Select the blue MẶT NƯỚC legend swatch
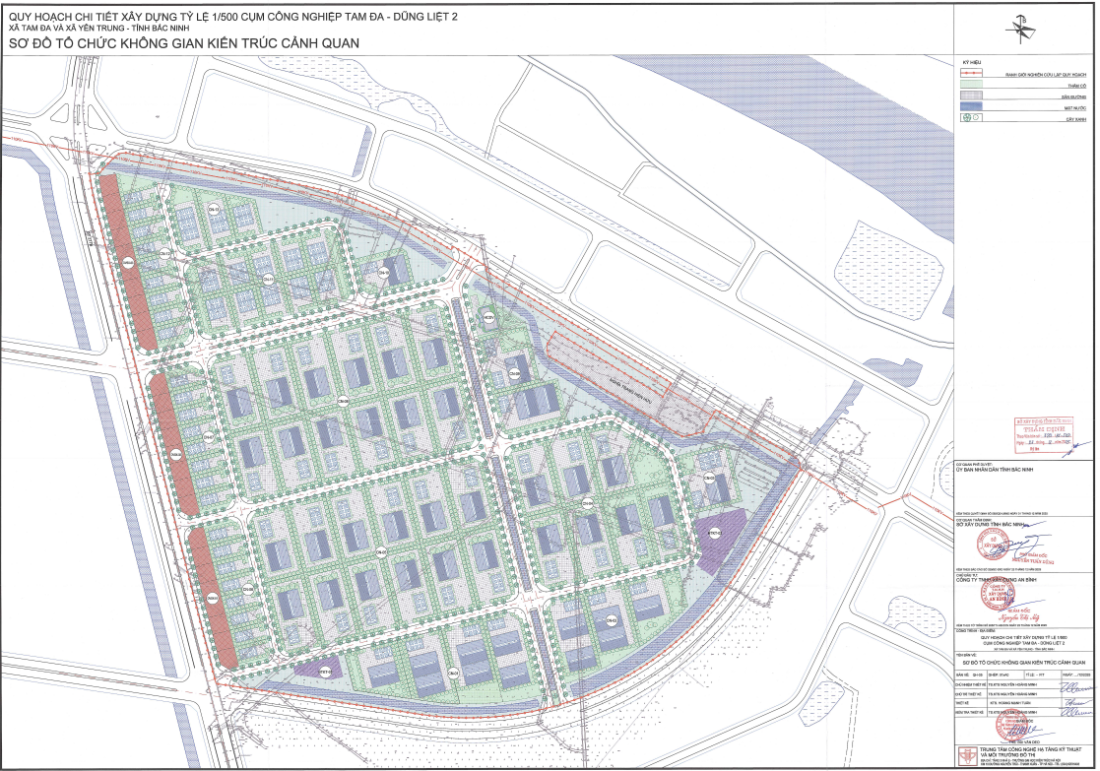The height and width of the screenshot is (771, 1100). click(x=972, y=106)
